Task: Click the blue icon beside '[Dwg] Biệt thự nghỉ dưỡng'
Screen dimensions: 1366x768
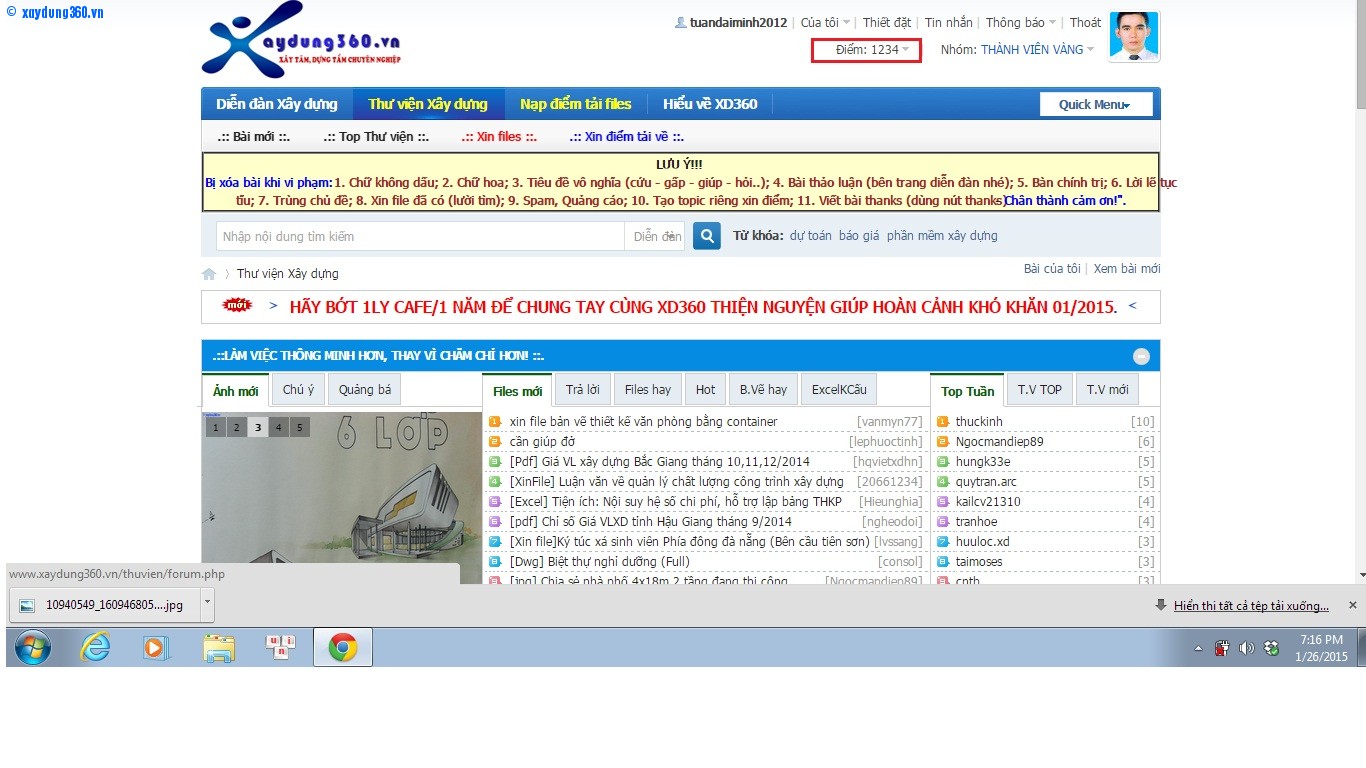Action: [x=495, y=562]
